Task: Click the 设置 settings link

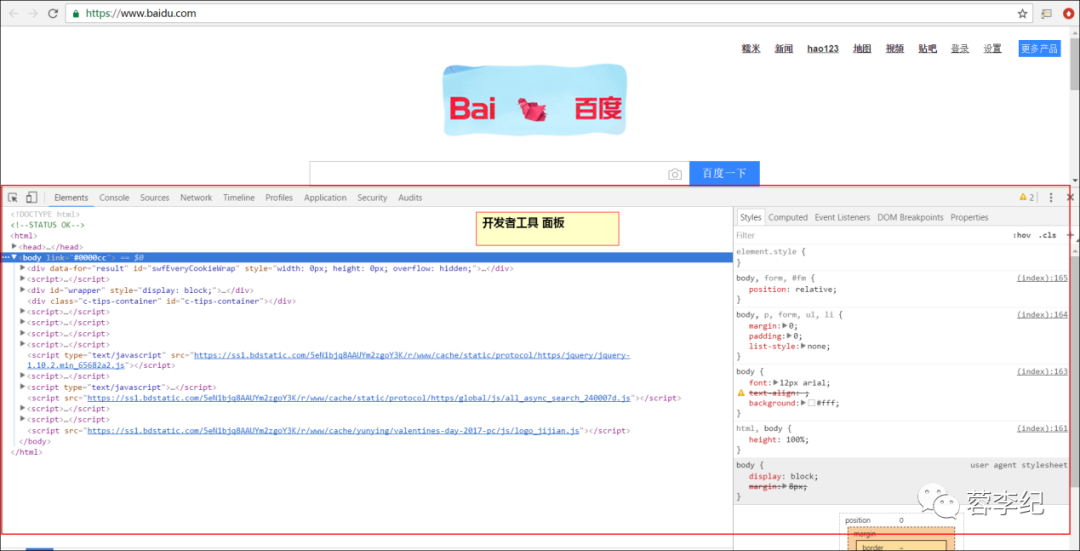Action: coord(993,48)
